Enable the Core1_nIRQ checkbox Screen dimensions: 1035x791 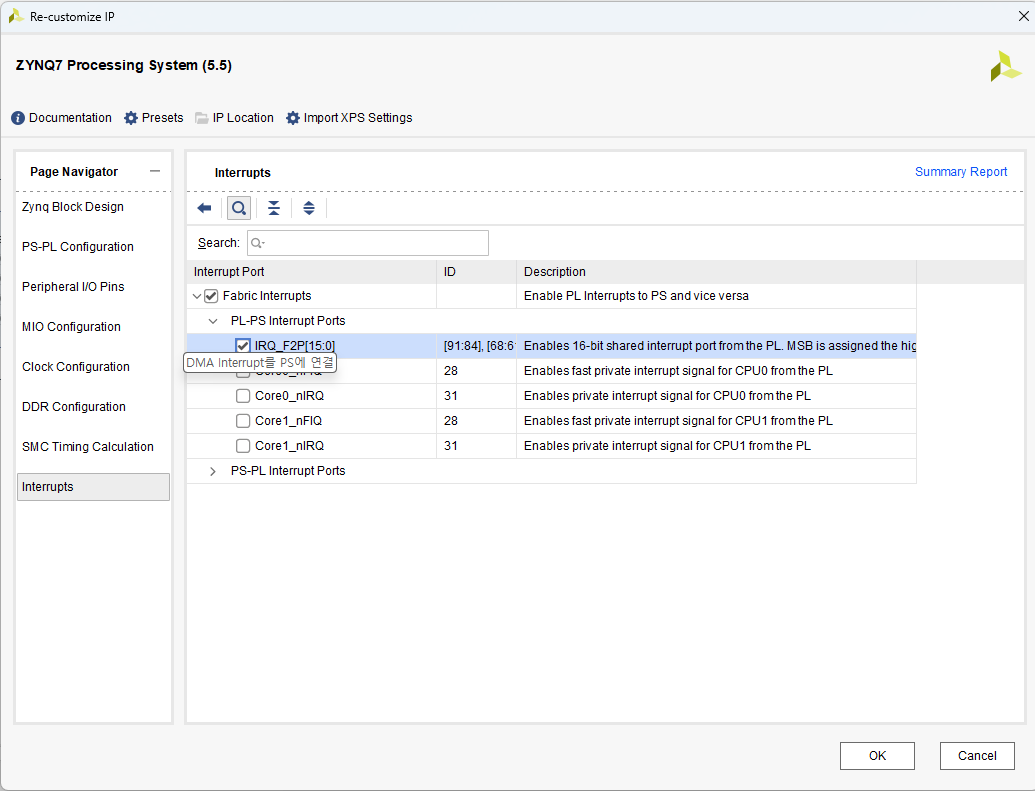tap(243, 446)
